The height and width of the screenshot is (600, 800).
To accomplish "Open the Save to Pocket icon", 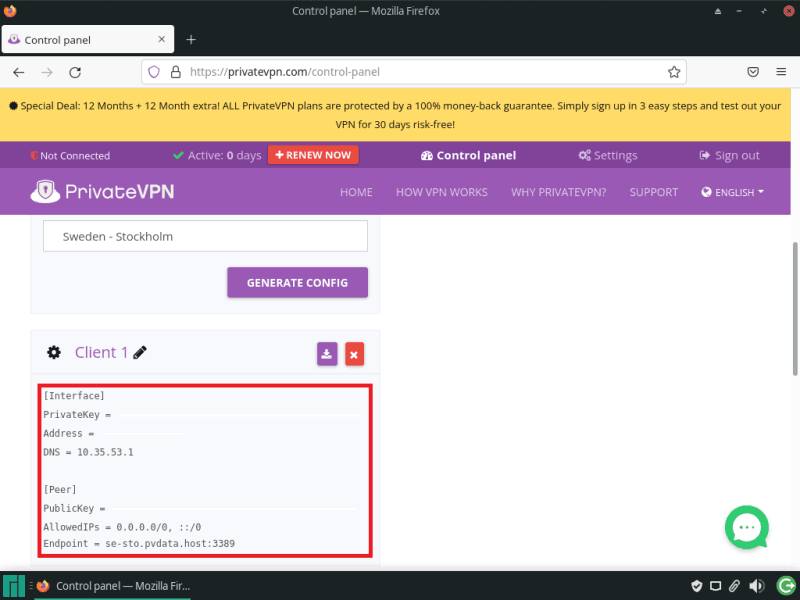I will 753,72.
